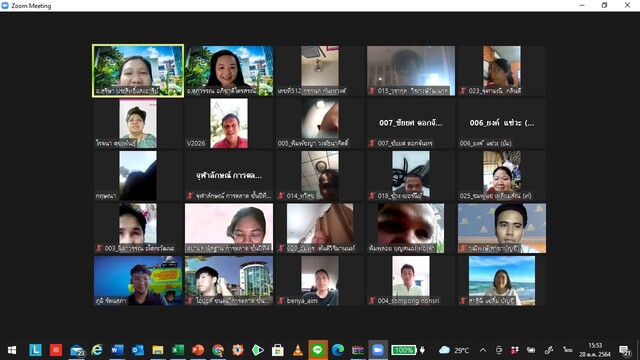
Task: Show hidden tray icons with the chevron
Action: point(483,350)
